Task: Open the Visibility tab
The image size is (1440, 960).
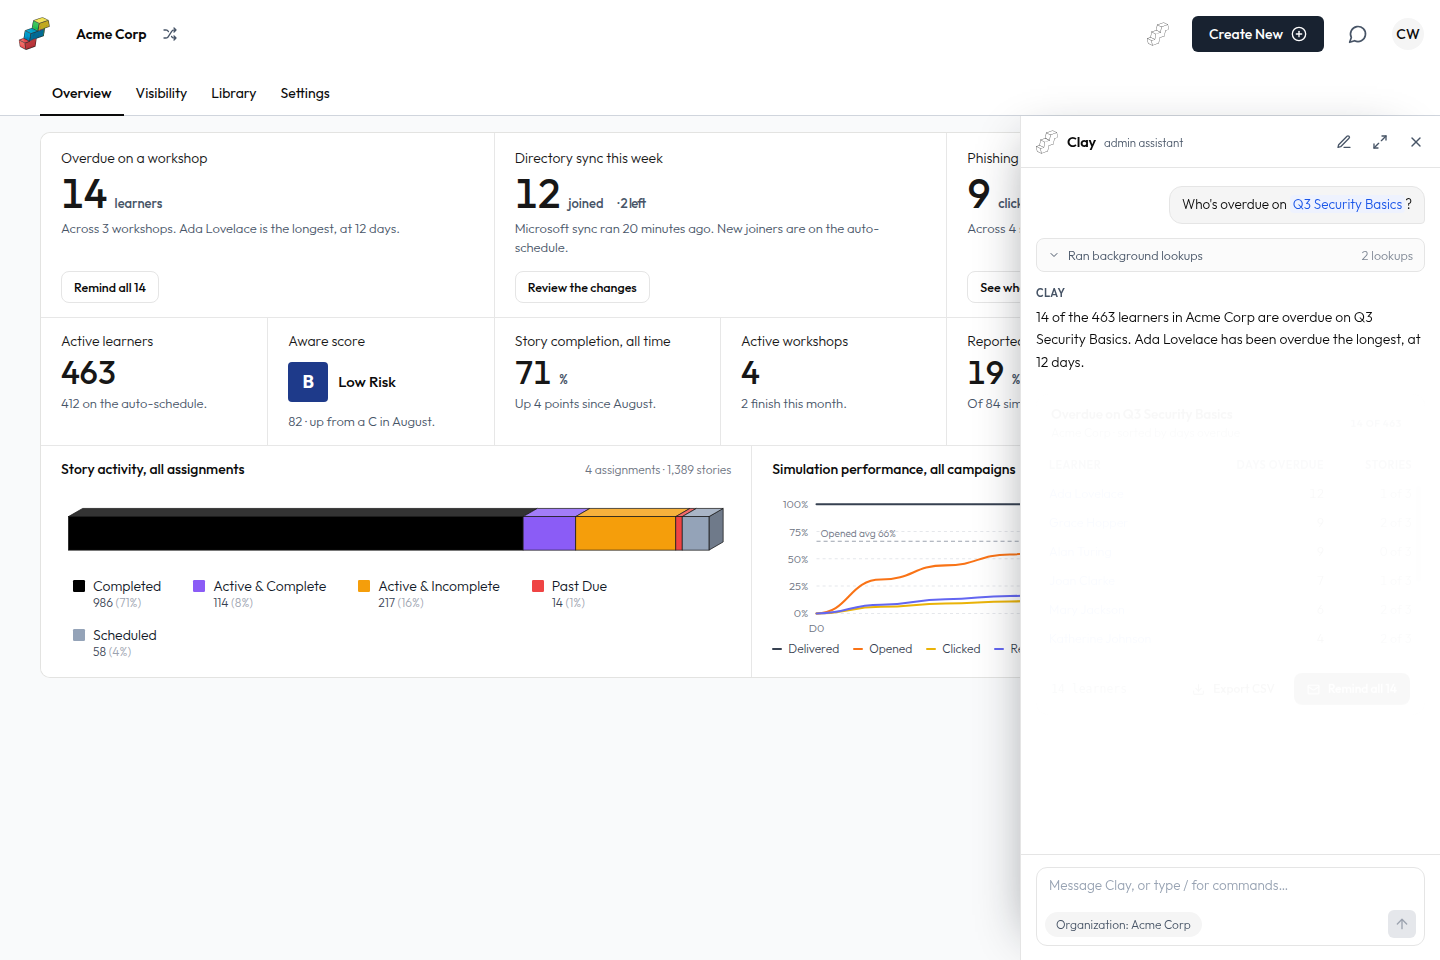Action: tap(161, 93)
